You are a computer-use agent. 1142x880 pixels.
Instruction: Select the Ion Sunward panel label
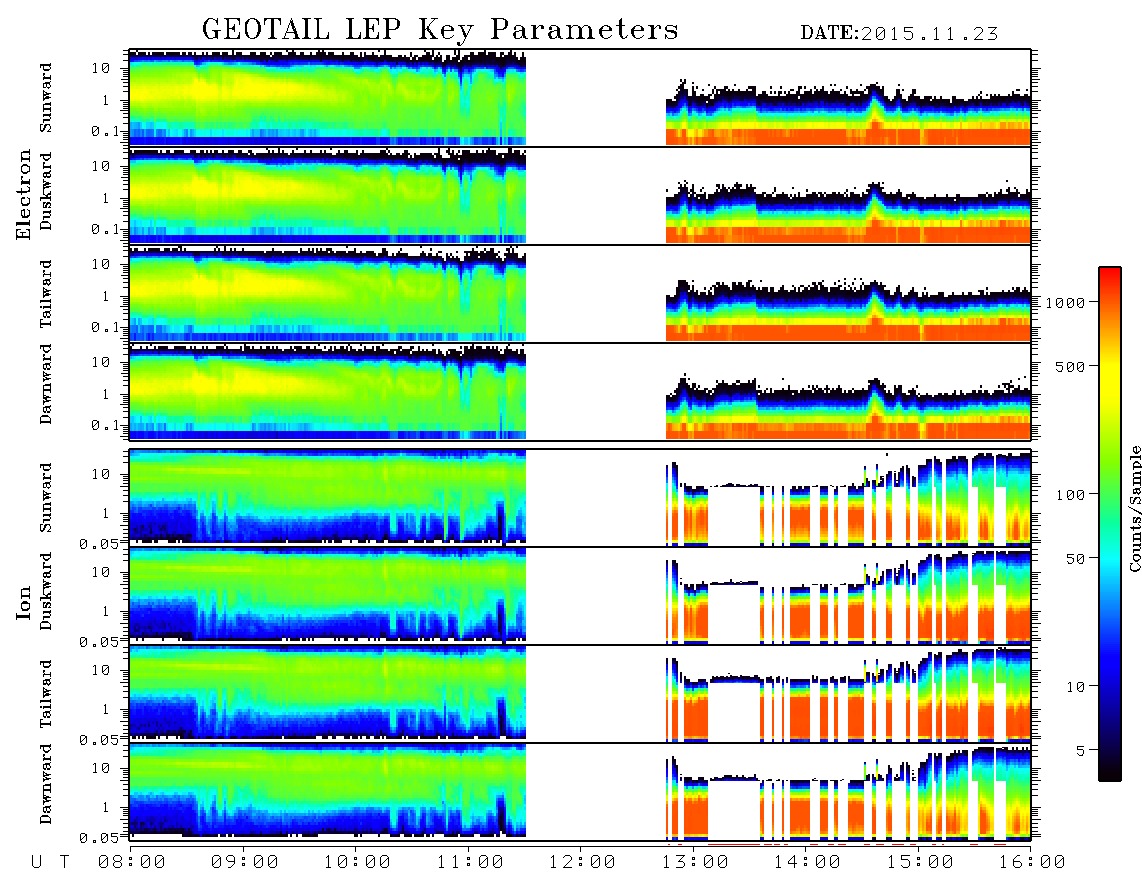click(x=46, y=498)
